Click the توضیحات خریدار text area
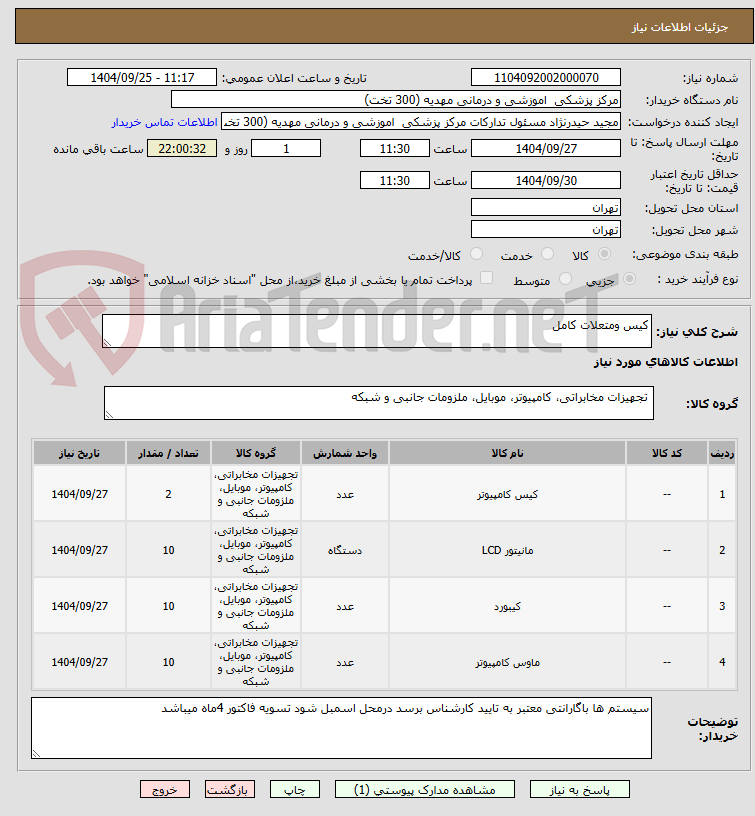Screen dimensions: 755x816 point(341,728)
